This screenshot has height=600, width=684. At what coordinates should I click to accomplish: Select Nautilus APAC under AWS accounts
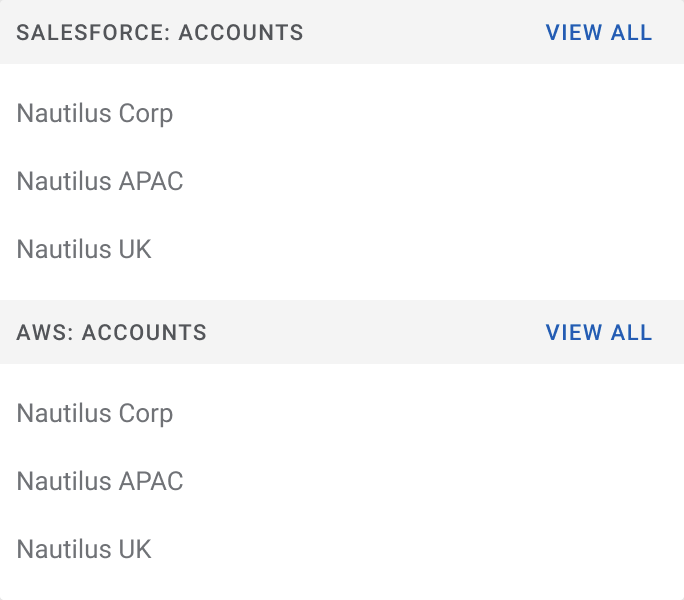[100, 482]
